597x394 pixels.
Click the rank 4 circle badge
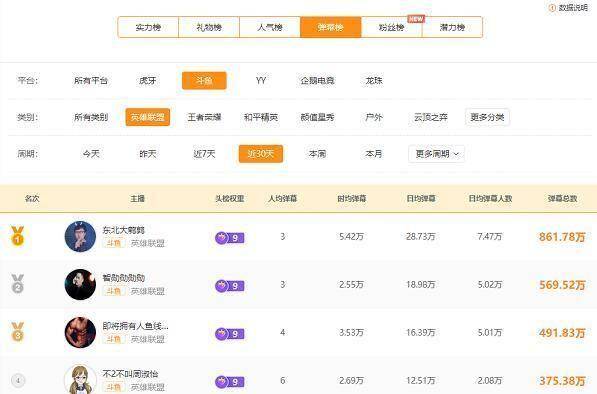(18, 380)
